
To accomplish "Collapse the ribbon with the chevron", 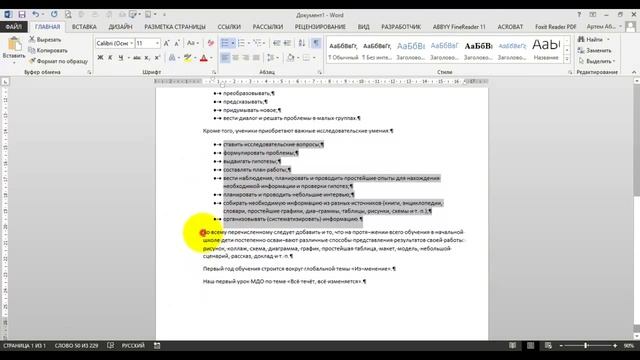I will 634,72.
